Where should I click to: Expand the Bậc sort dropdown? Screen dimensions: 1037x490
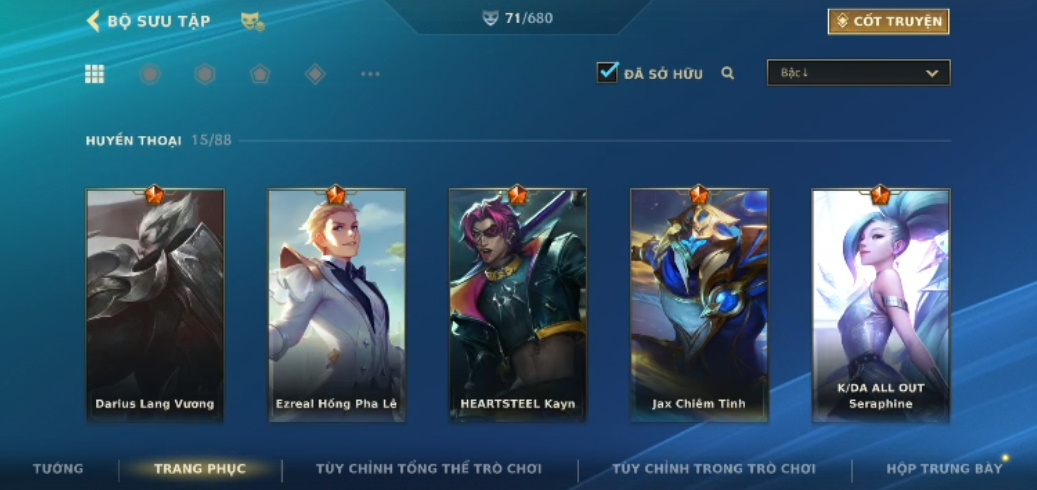click(858, 73)
